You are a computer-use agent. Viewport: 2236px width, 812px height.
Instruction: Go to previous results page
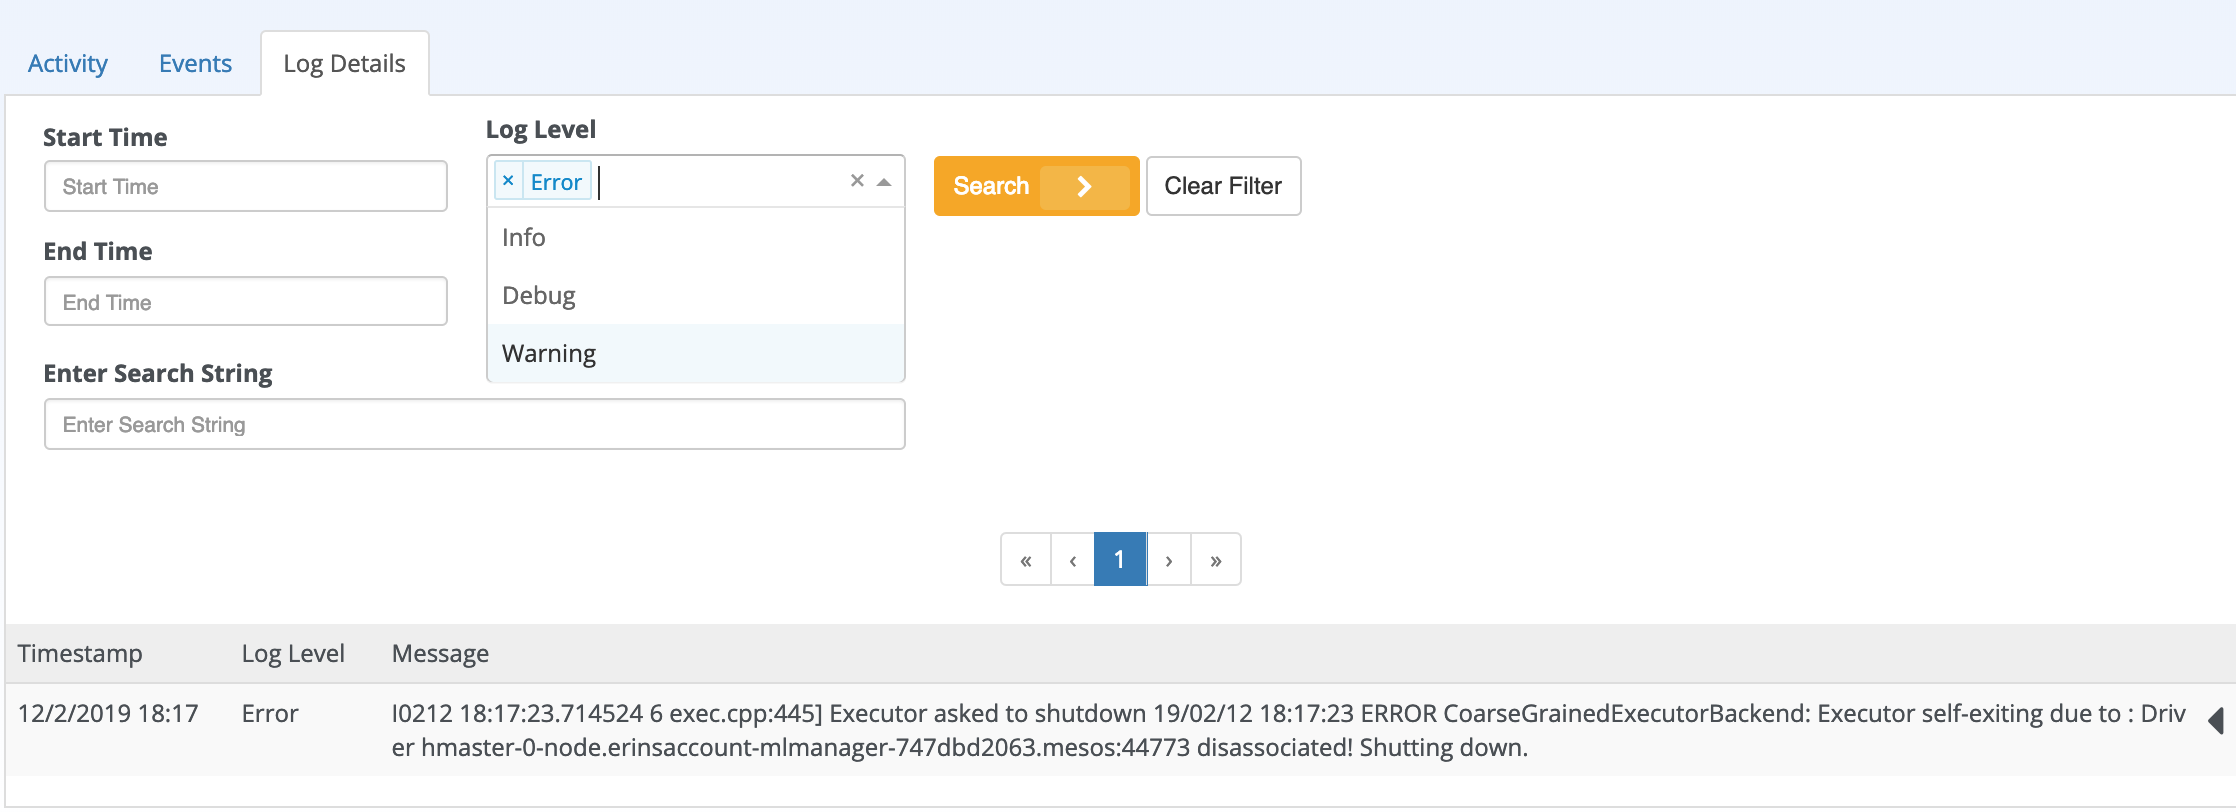[1073, 560]
